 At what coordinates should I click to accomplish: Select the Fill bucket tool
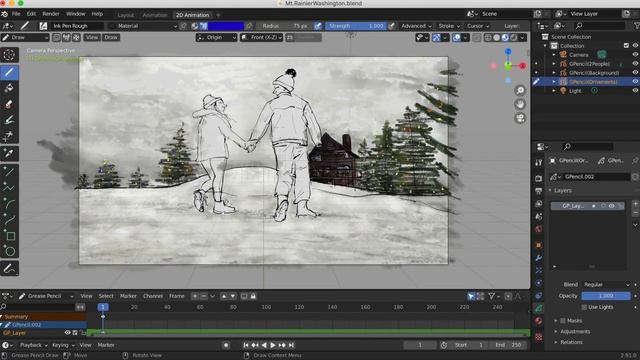(x=9, y=88)
